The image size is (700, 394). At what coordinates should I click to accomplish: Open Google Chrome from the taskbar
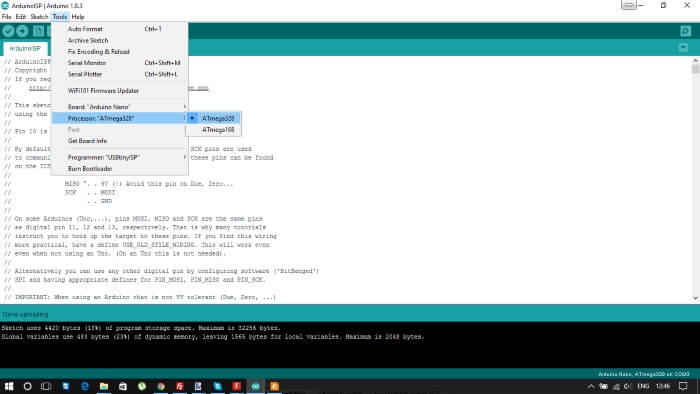161,386
